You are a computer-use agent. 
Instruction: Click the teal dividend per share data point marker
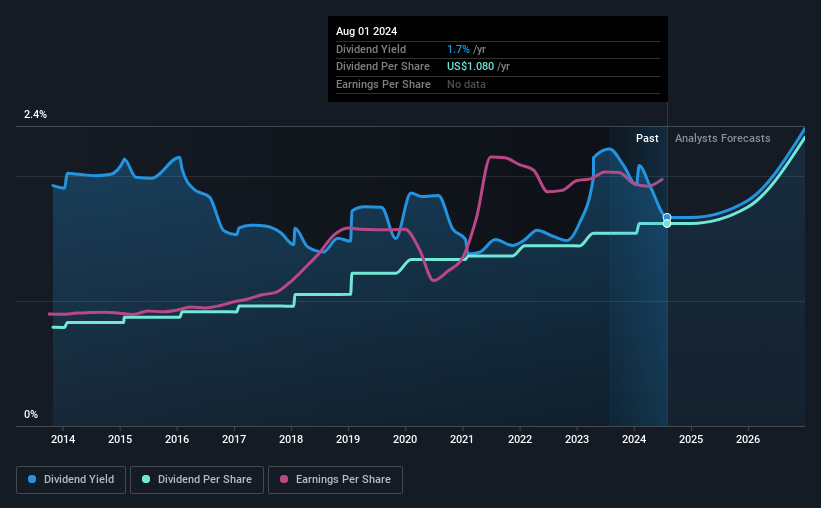[667, 224]
